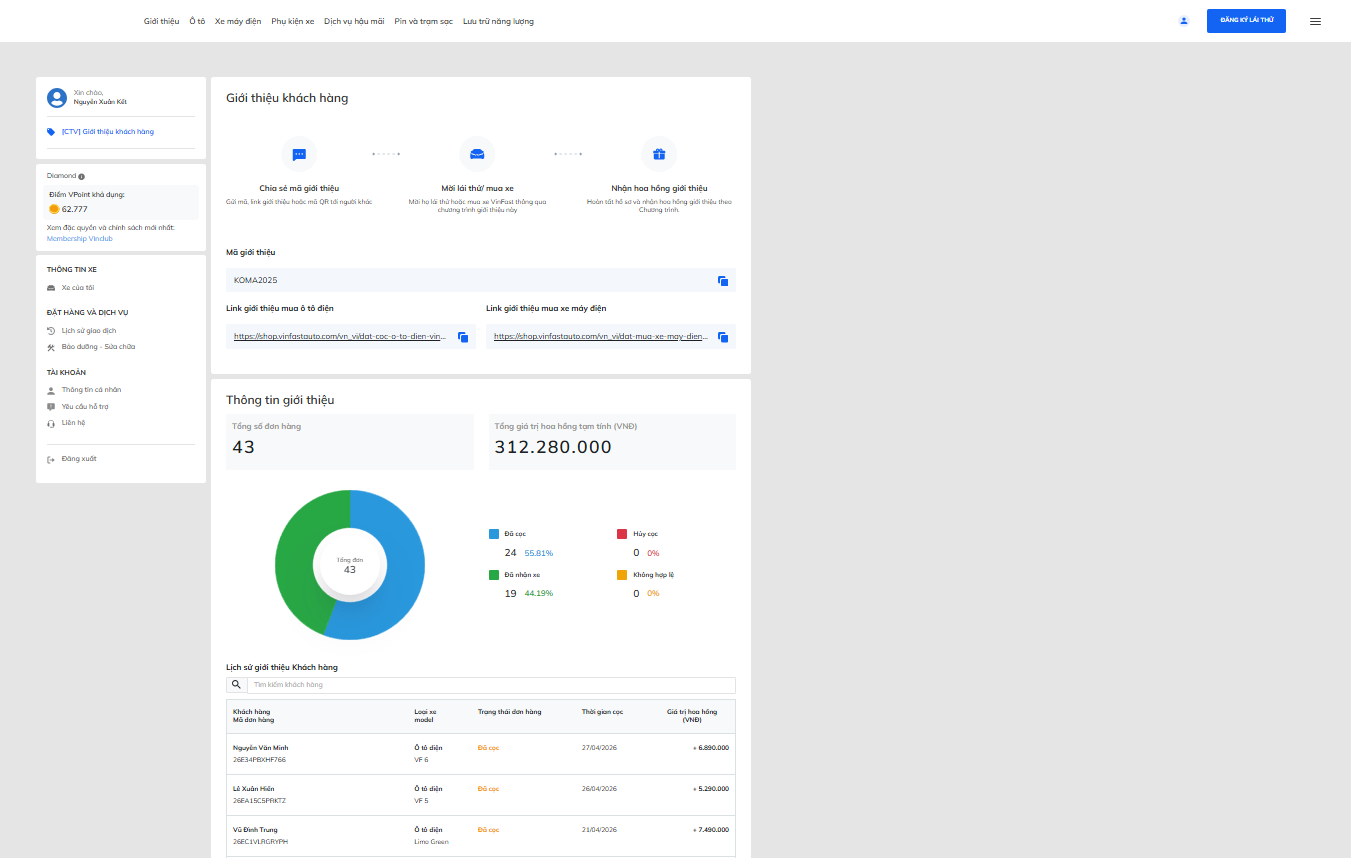
Task: Select Phụ kiện xe in the top navigation
Action: (293, 21)
